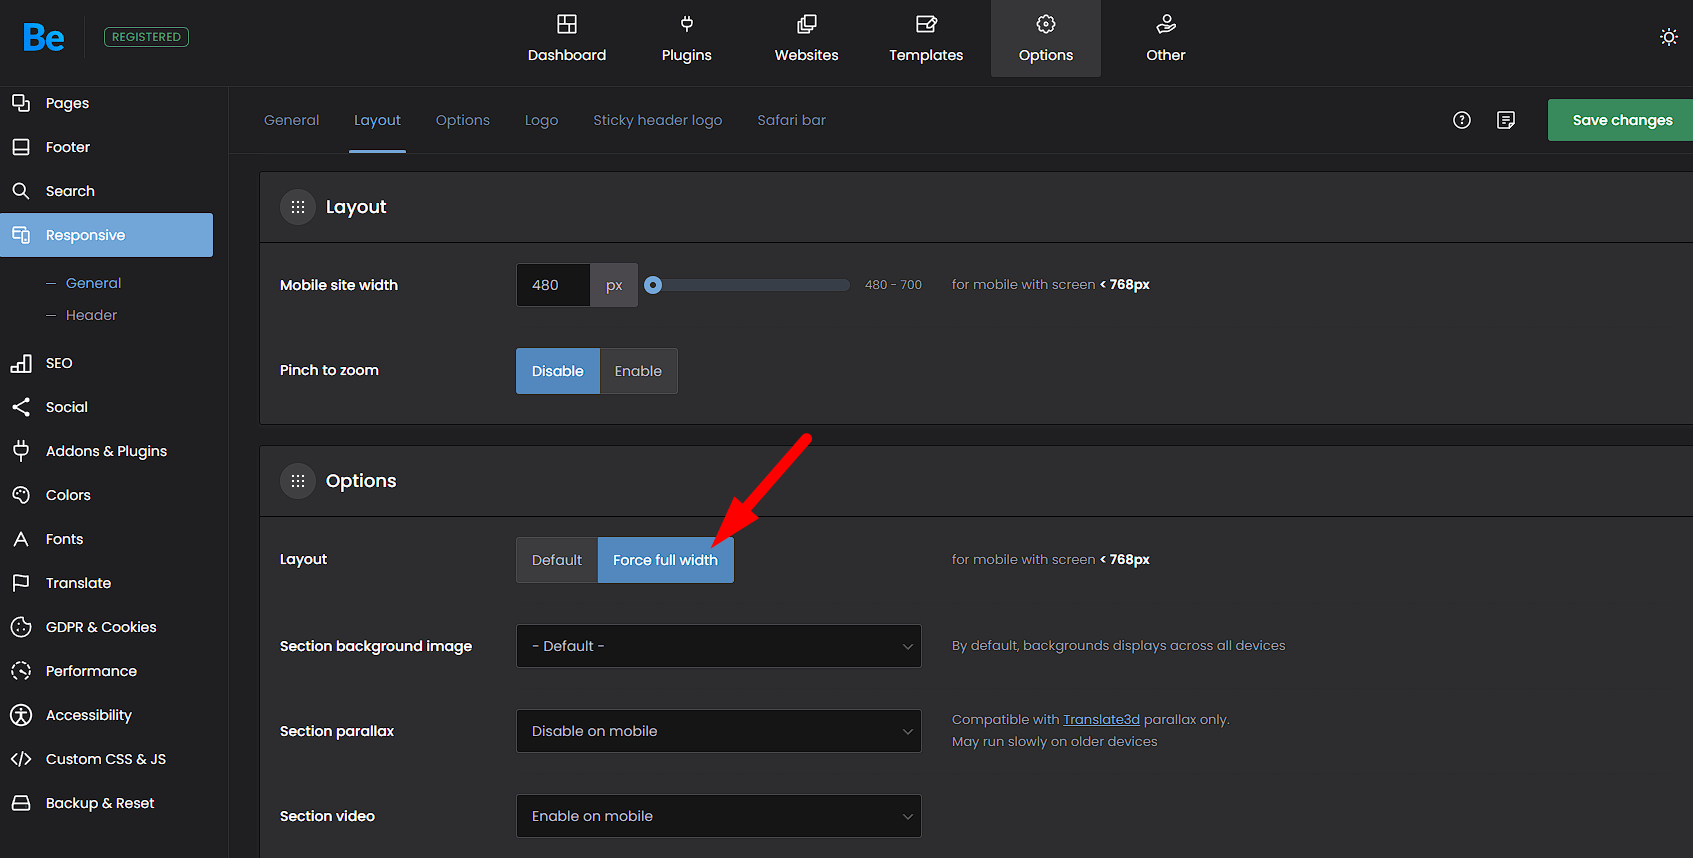1693x858 pixels.
Task: Open the Templates icon in top navigation
Action: [x=926, y=24]
